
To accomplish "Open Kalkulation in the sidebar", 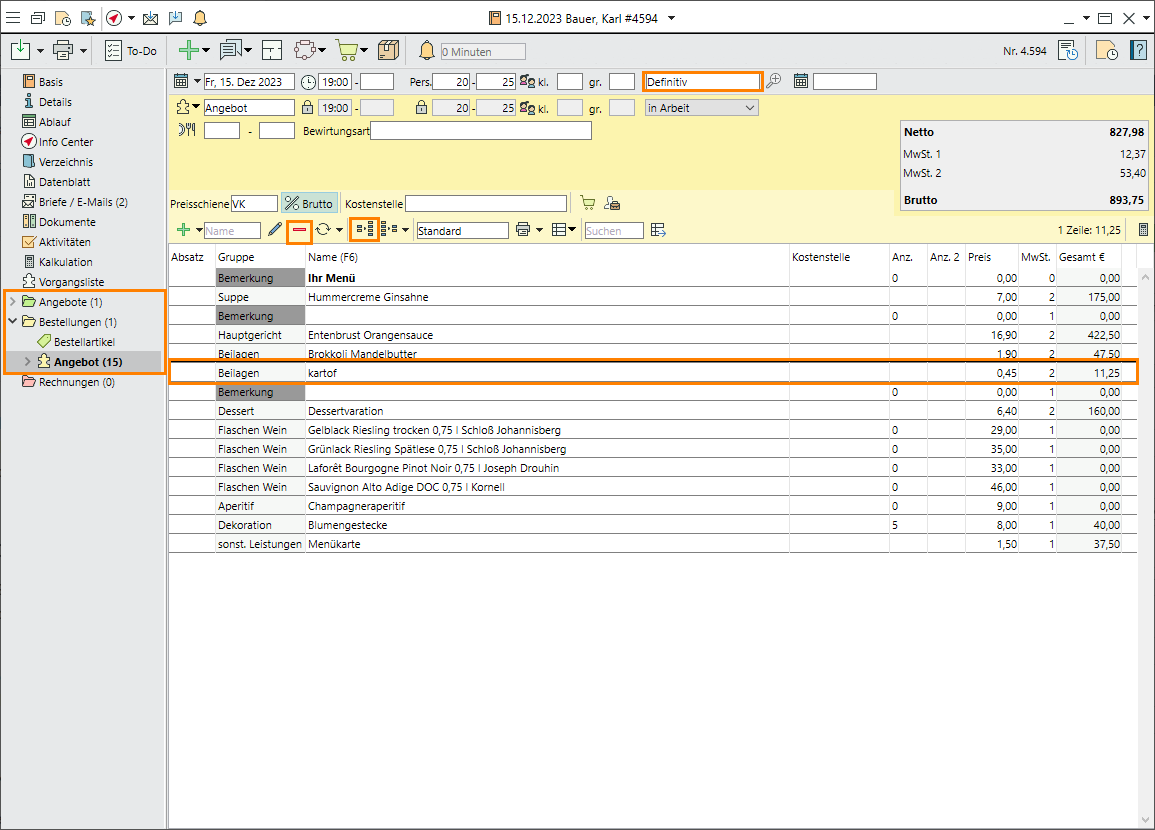I will [x=66, y=262].
